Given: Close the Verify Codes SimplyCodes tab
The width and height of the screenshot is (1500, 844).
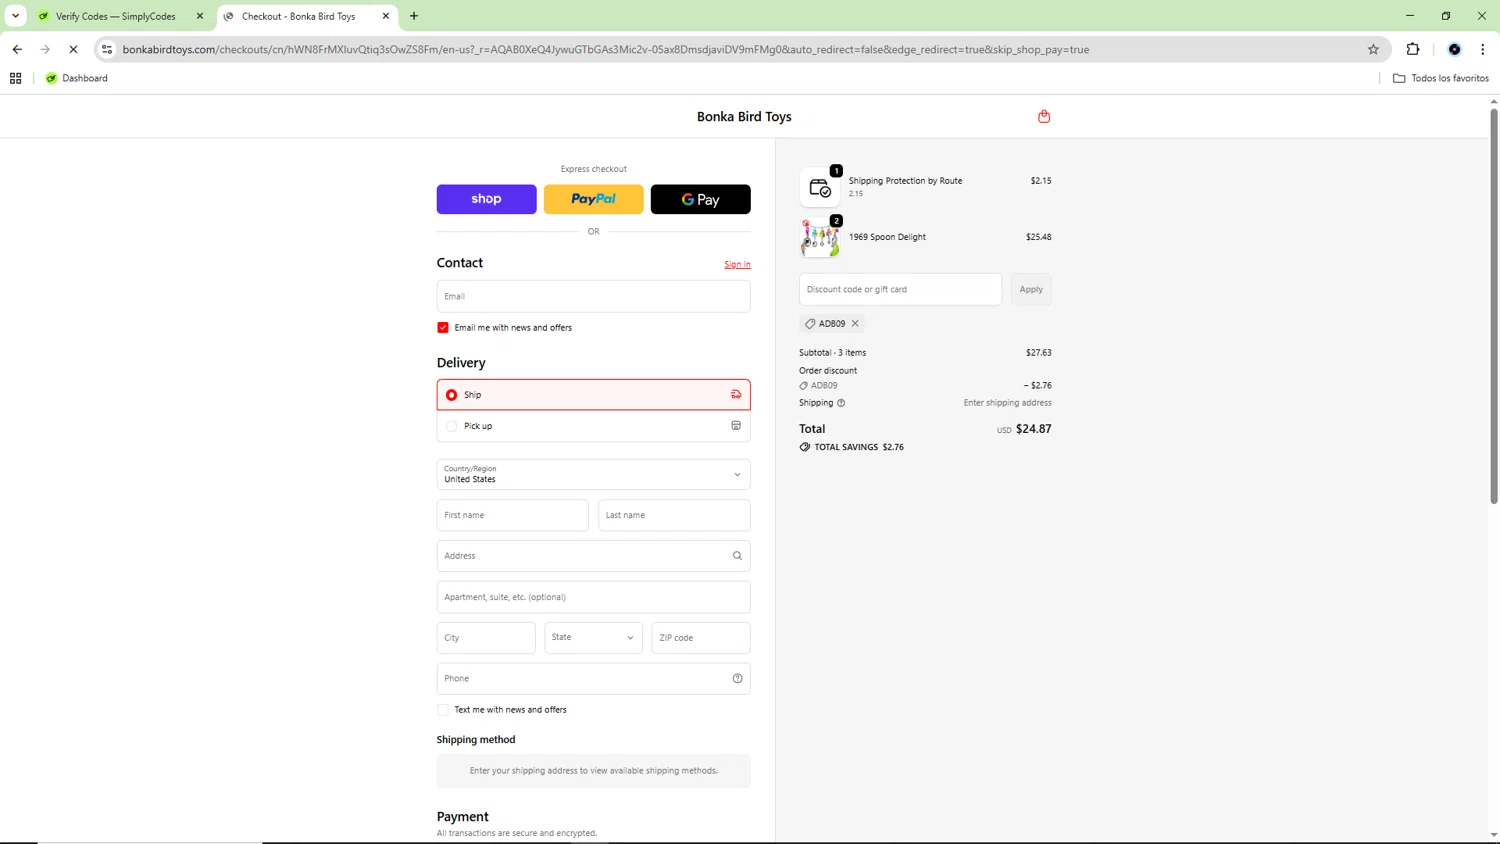Looking at the screenshot, I should point(200,16).
